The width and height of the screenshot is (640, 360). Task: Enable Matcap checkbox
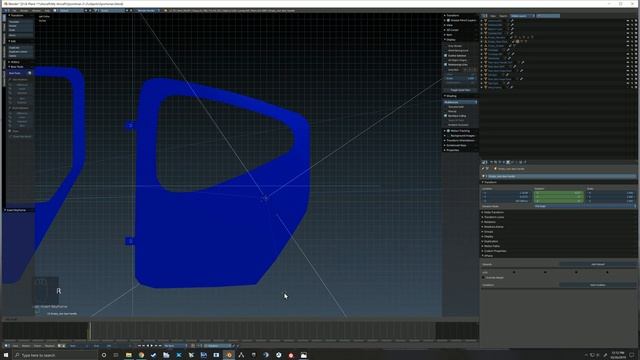(446, 111)
